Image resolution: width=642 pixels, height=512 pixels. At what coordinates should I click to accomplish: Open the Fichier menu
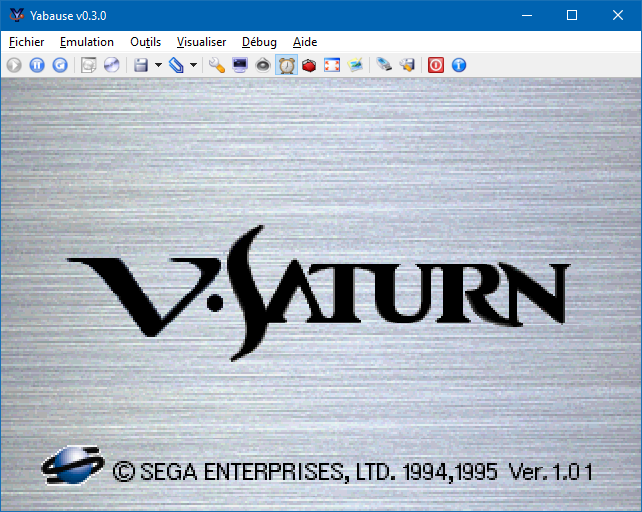pos(26,42)
